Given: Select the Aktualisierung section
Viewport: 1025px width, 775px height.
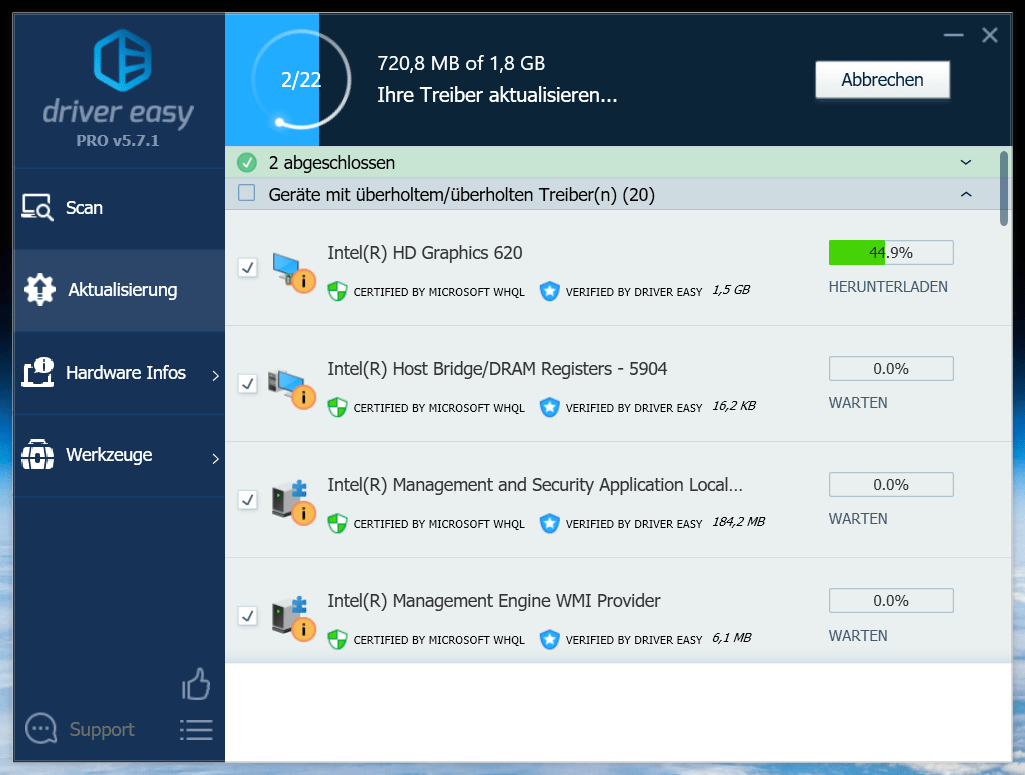Looking at the screenshot, I should pos(119,289).
